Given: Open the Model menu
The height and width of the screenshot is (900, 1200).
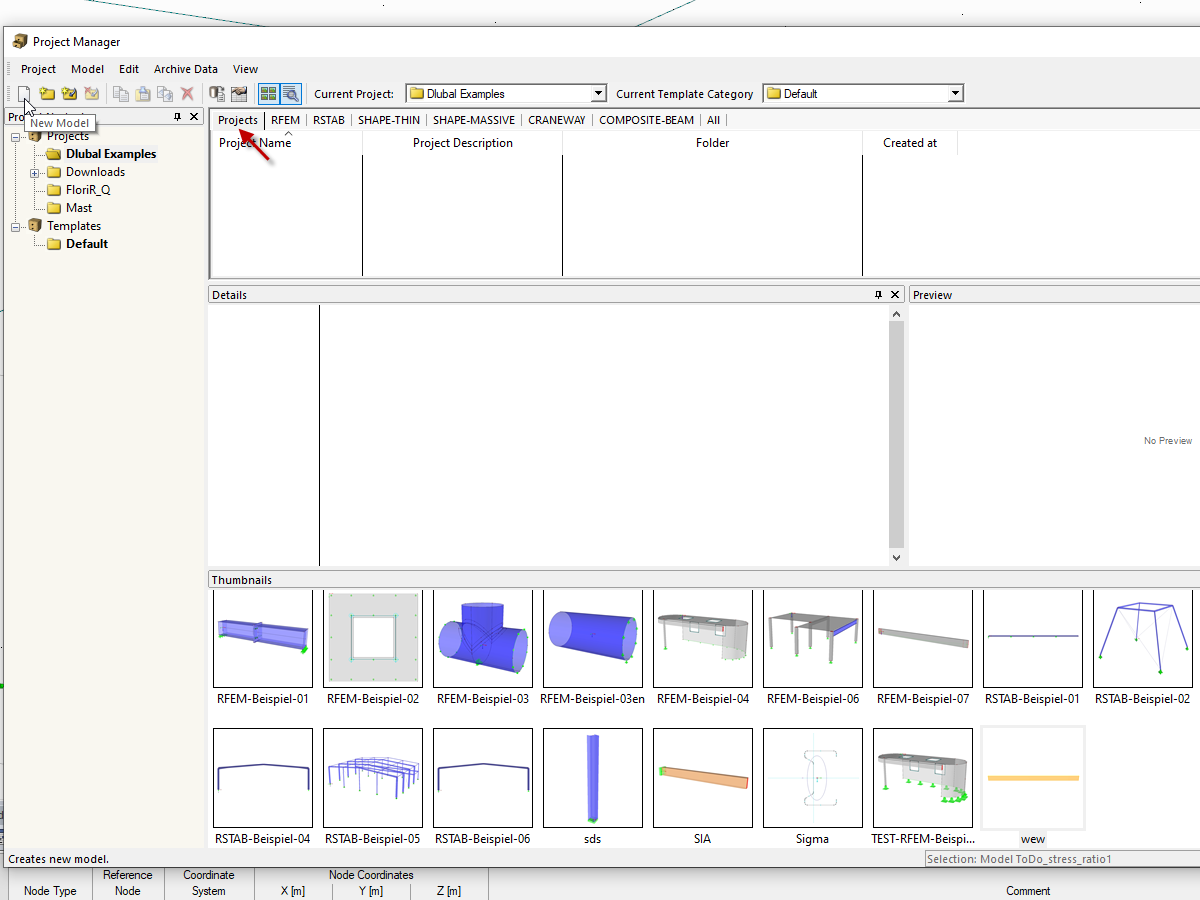Looking at the screenshot, I should tap(87, 69).
